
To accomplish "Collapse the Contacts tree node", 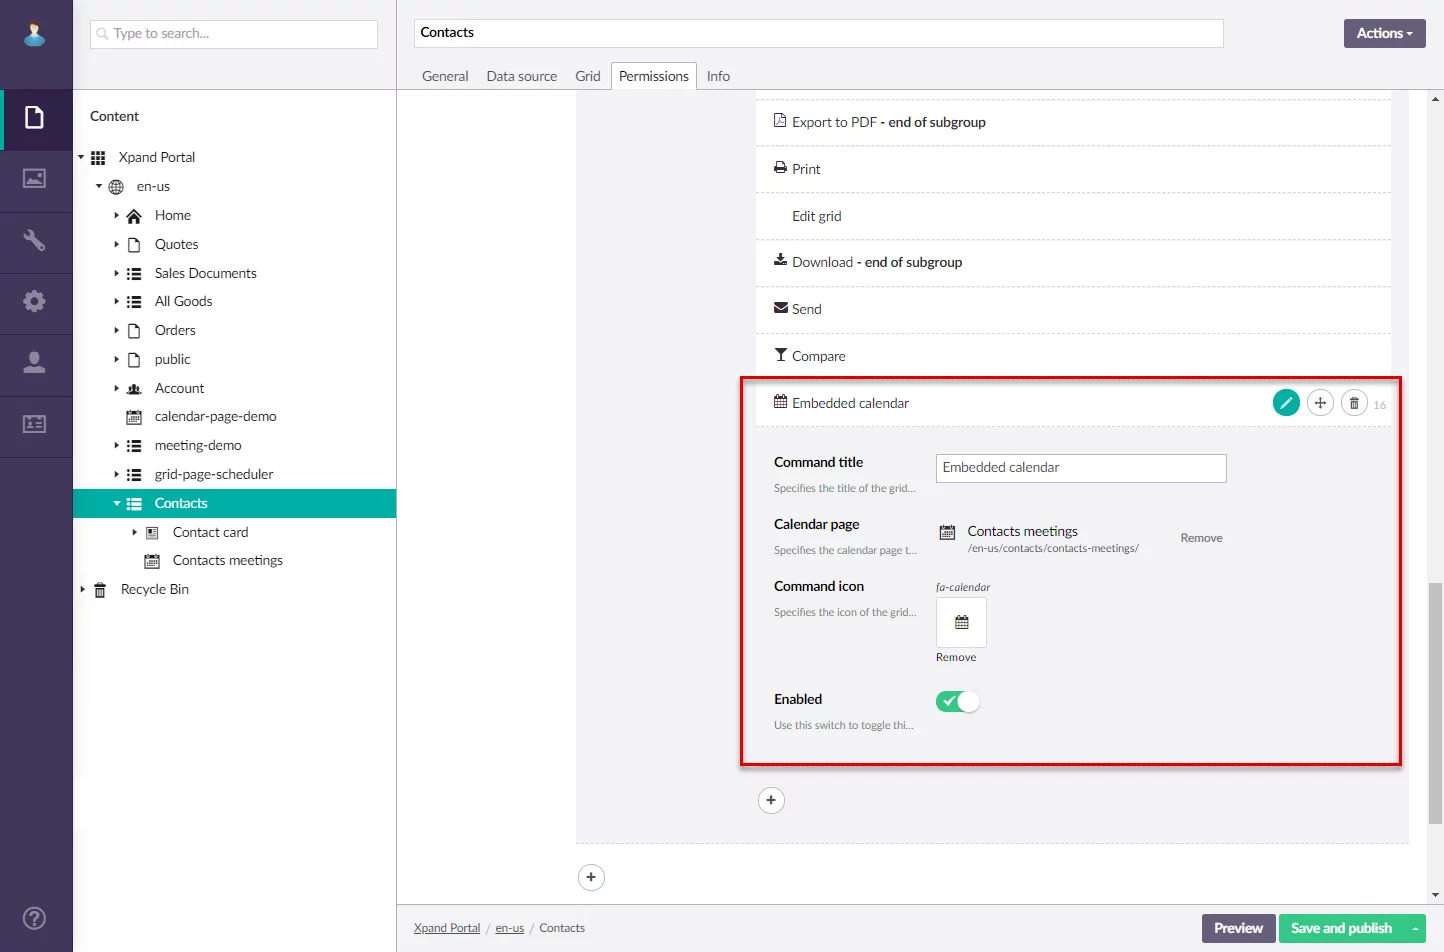I will pos(117,503).
